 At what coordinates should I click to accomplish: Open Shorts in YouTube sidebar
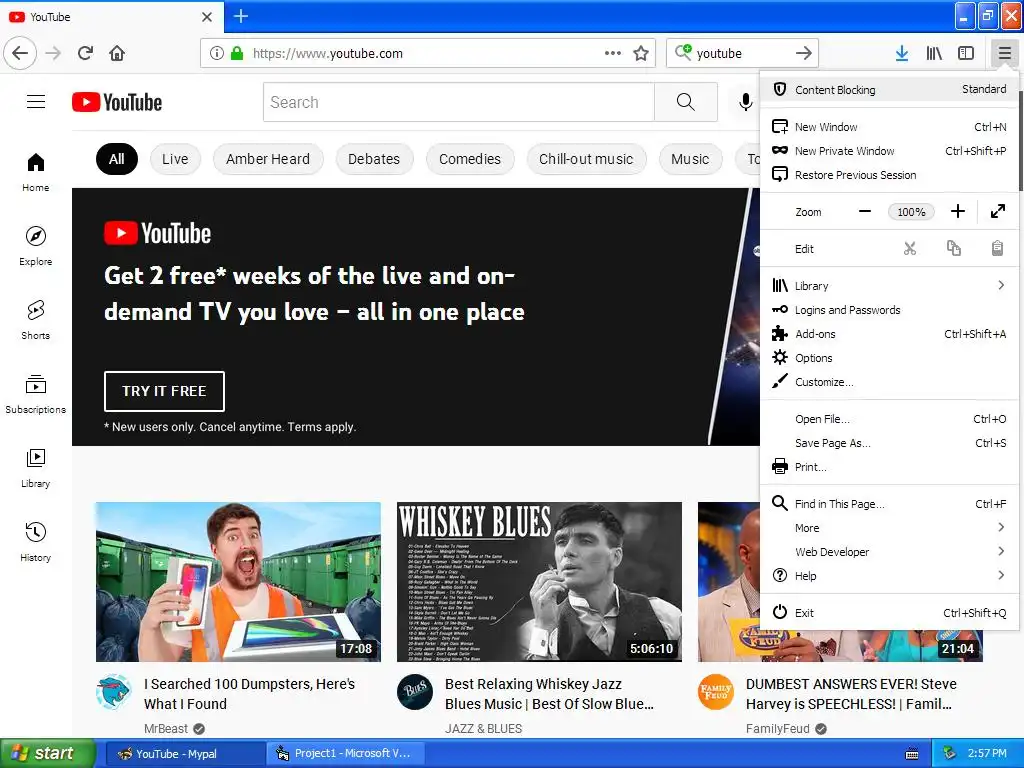pyautogui.click(x=36, y=320)
